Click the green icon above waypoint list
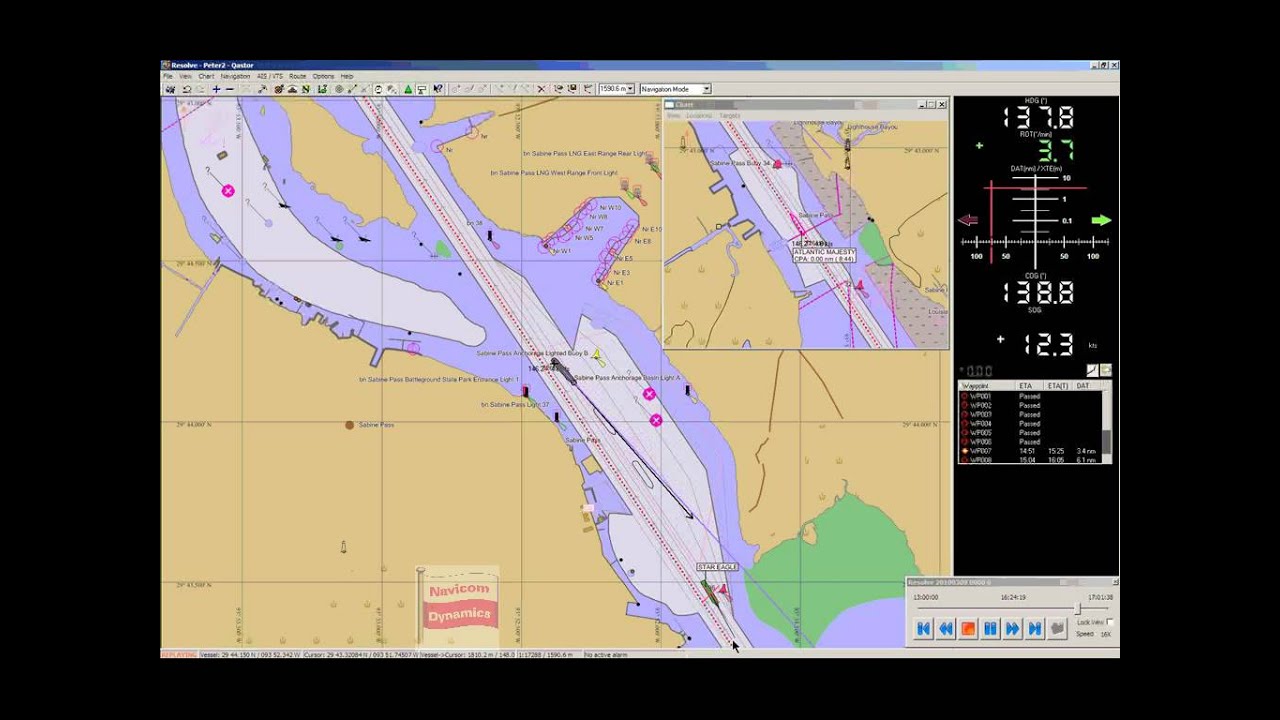The image size is (1280, 720). click(1106, 370)
